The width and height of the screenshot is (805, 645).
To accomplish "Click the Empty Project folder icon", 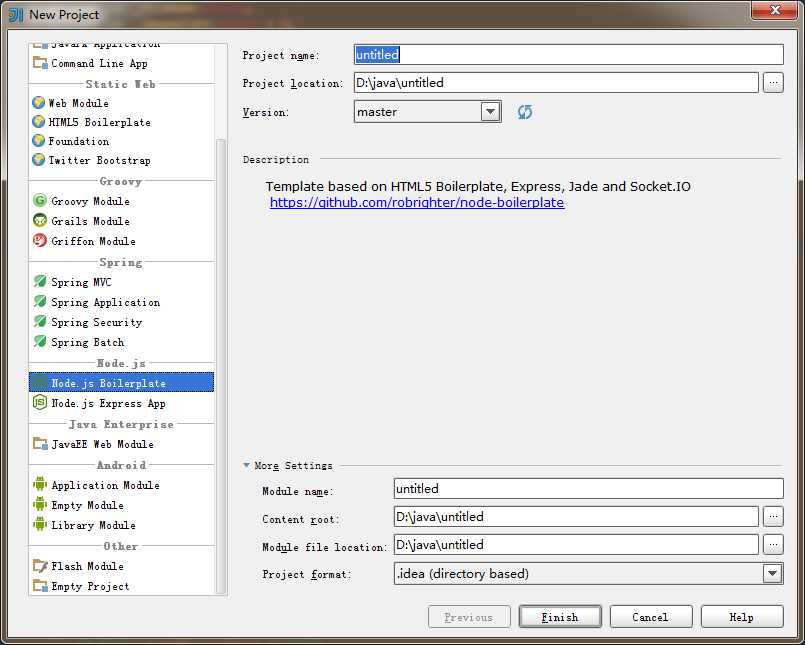I will pos(40,585).
